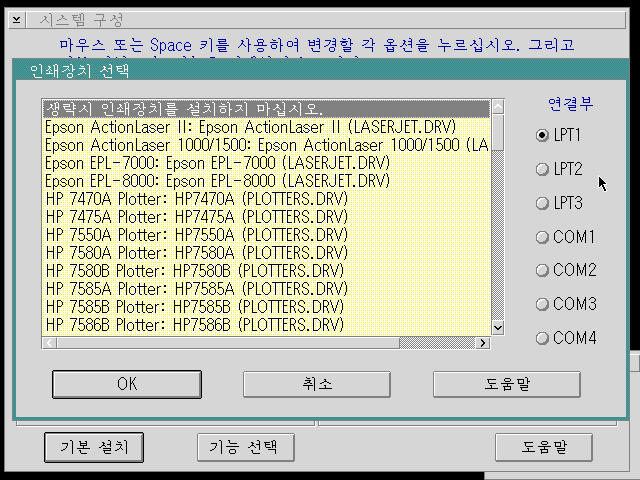
Task: Select Epson EPL-8000 printer entry
Action: pyautogui.click(x=267, y=181)
